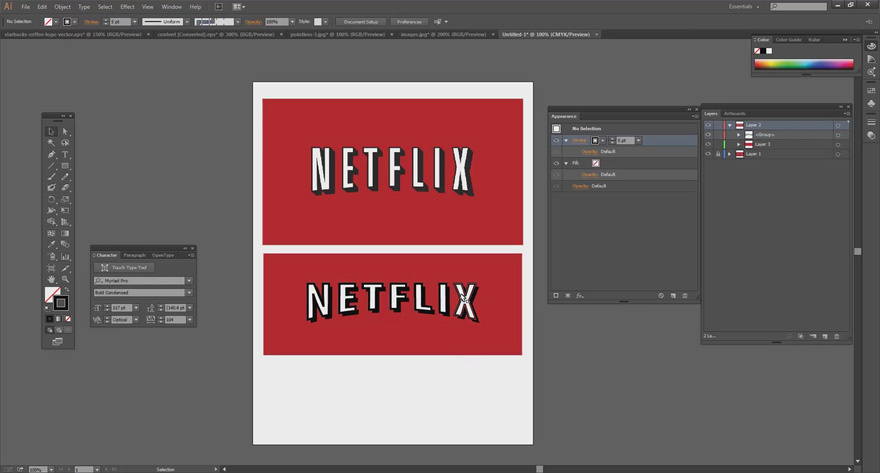Select the Free Transform tool
Viewport: 880px width, 473px height.
pyautogui.click(x=65, y=210)
